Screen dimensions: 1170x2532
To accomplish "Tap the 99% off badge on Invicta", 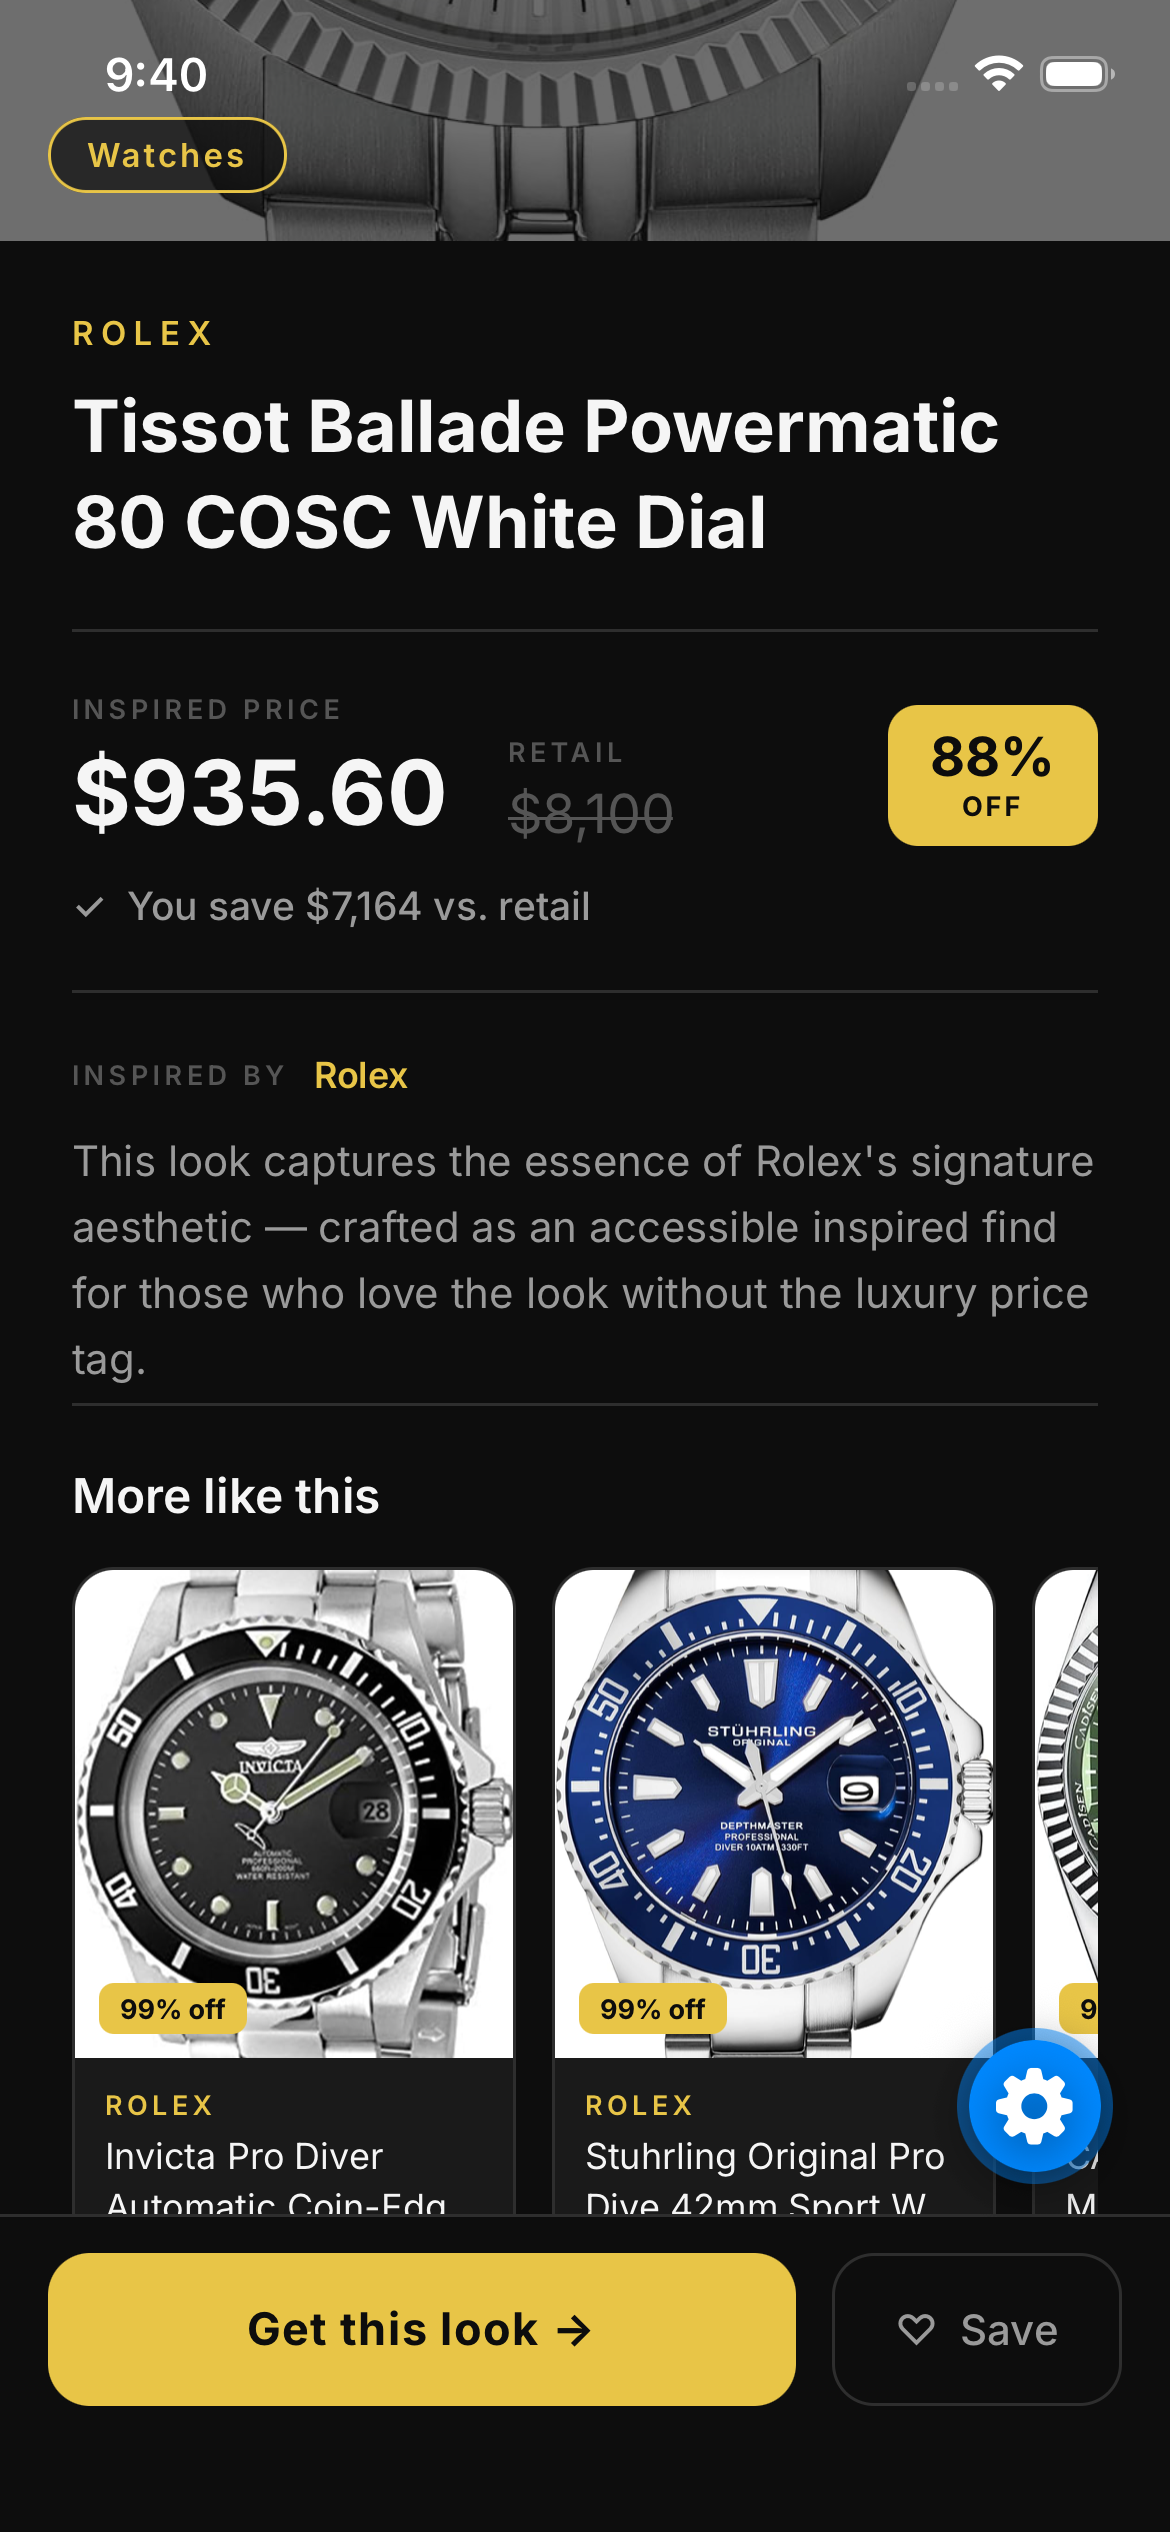I will 172,2009.
